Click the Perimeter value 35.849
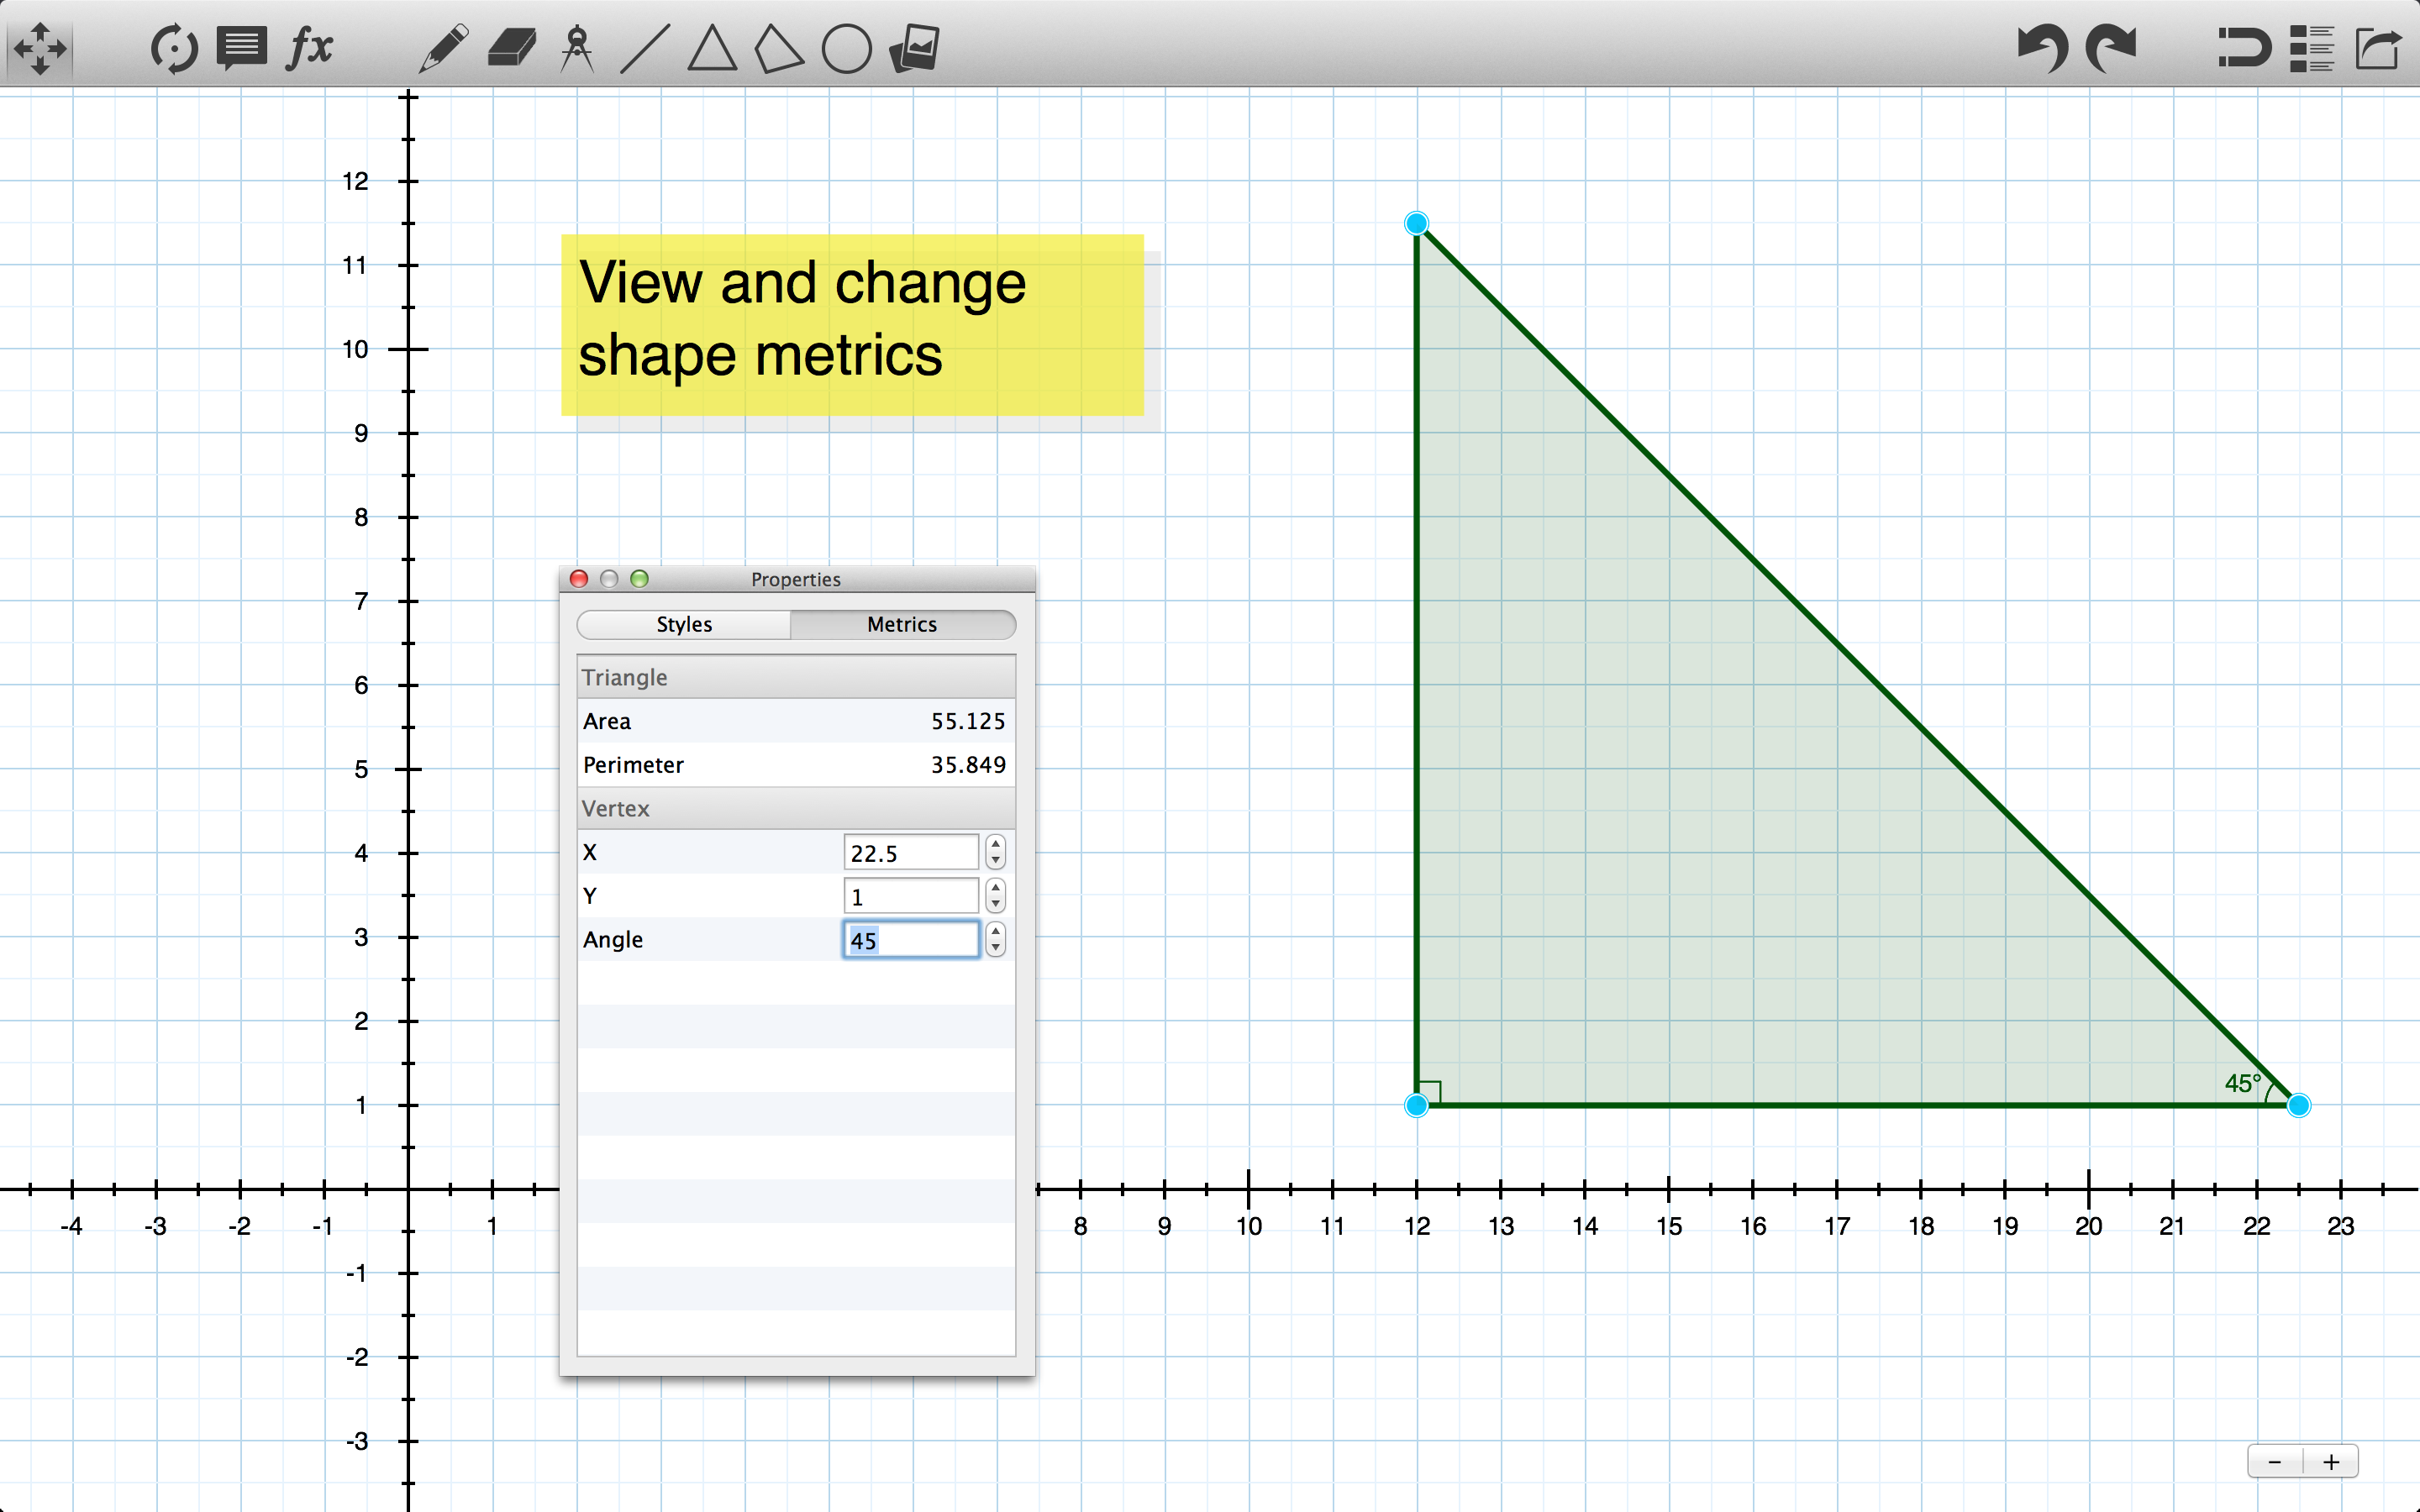This screenshot has height=1512, width=2420. click(x=968, y=765)
